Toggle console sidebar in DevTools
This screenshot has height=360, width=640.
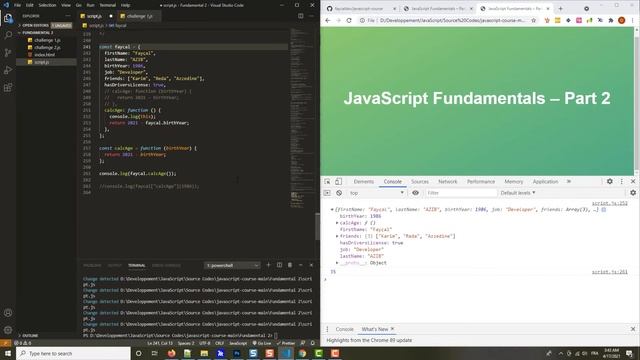327,193
